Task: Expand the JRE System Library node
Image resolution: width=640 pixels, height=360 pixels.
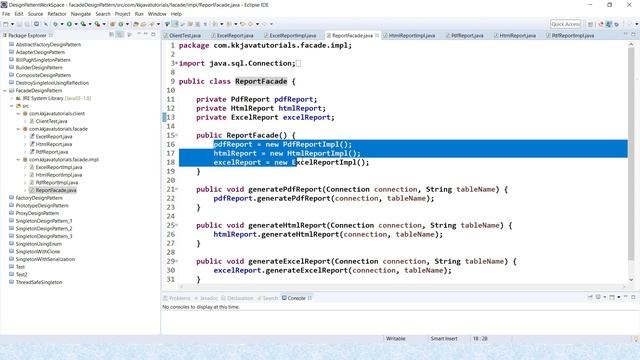Action: pyautogui.click(x=11, y=98)
